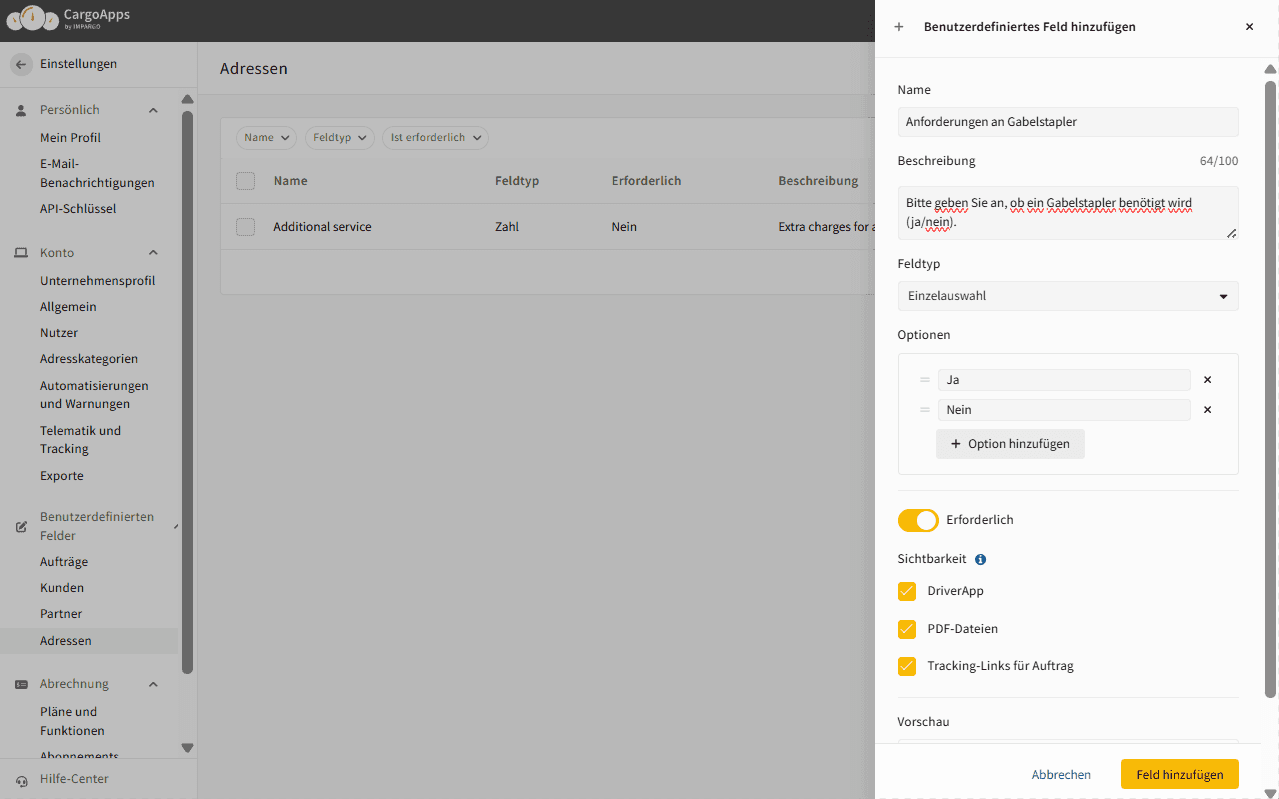This screenshot has height=799, width=1279.
Task: Grab the drag handle of the "Nein" option
Action: pyautogui.click(x=925, y=410)
